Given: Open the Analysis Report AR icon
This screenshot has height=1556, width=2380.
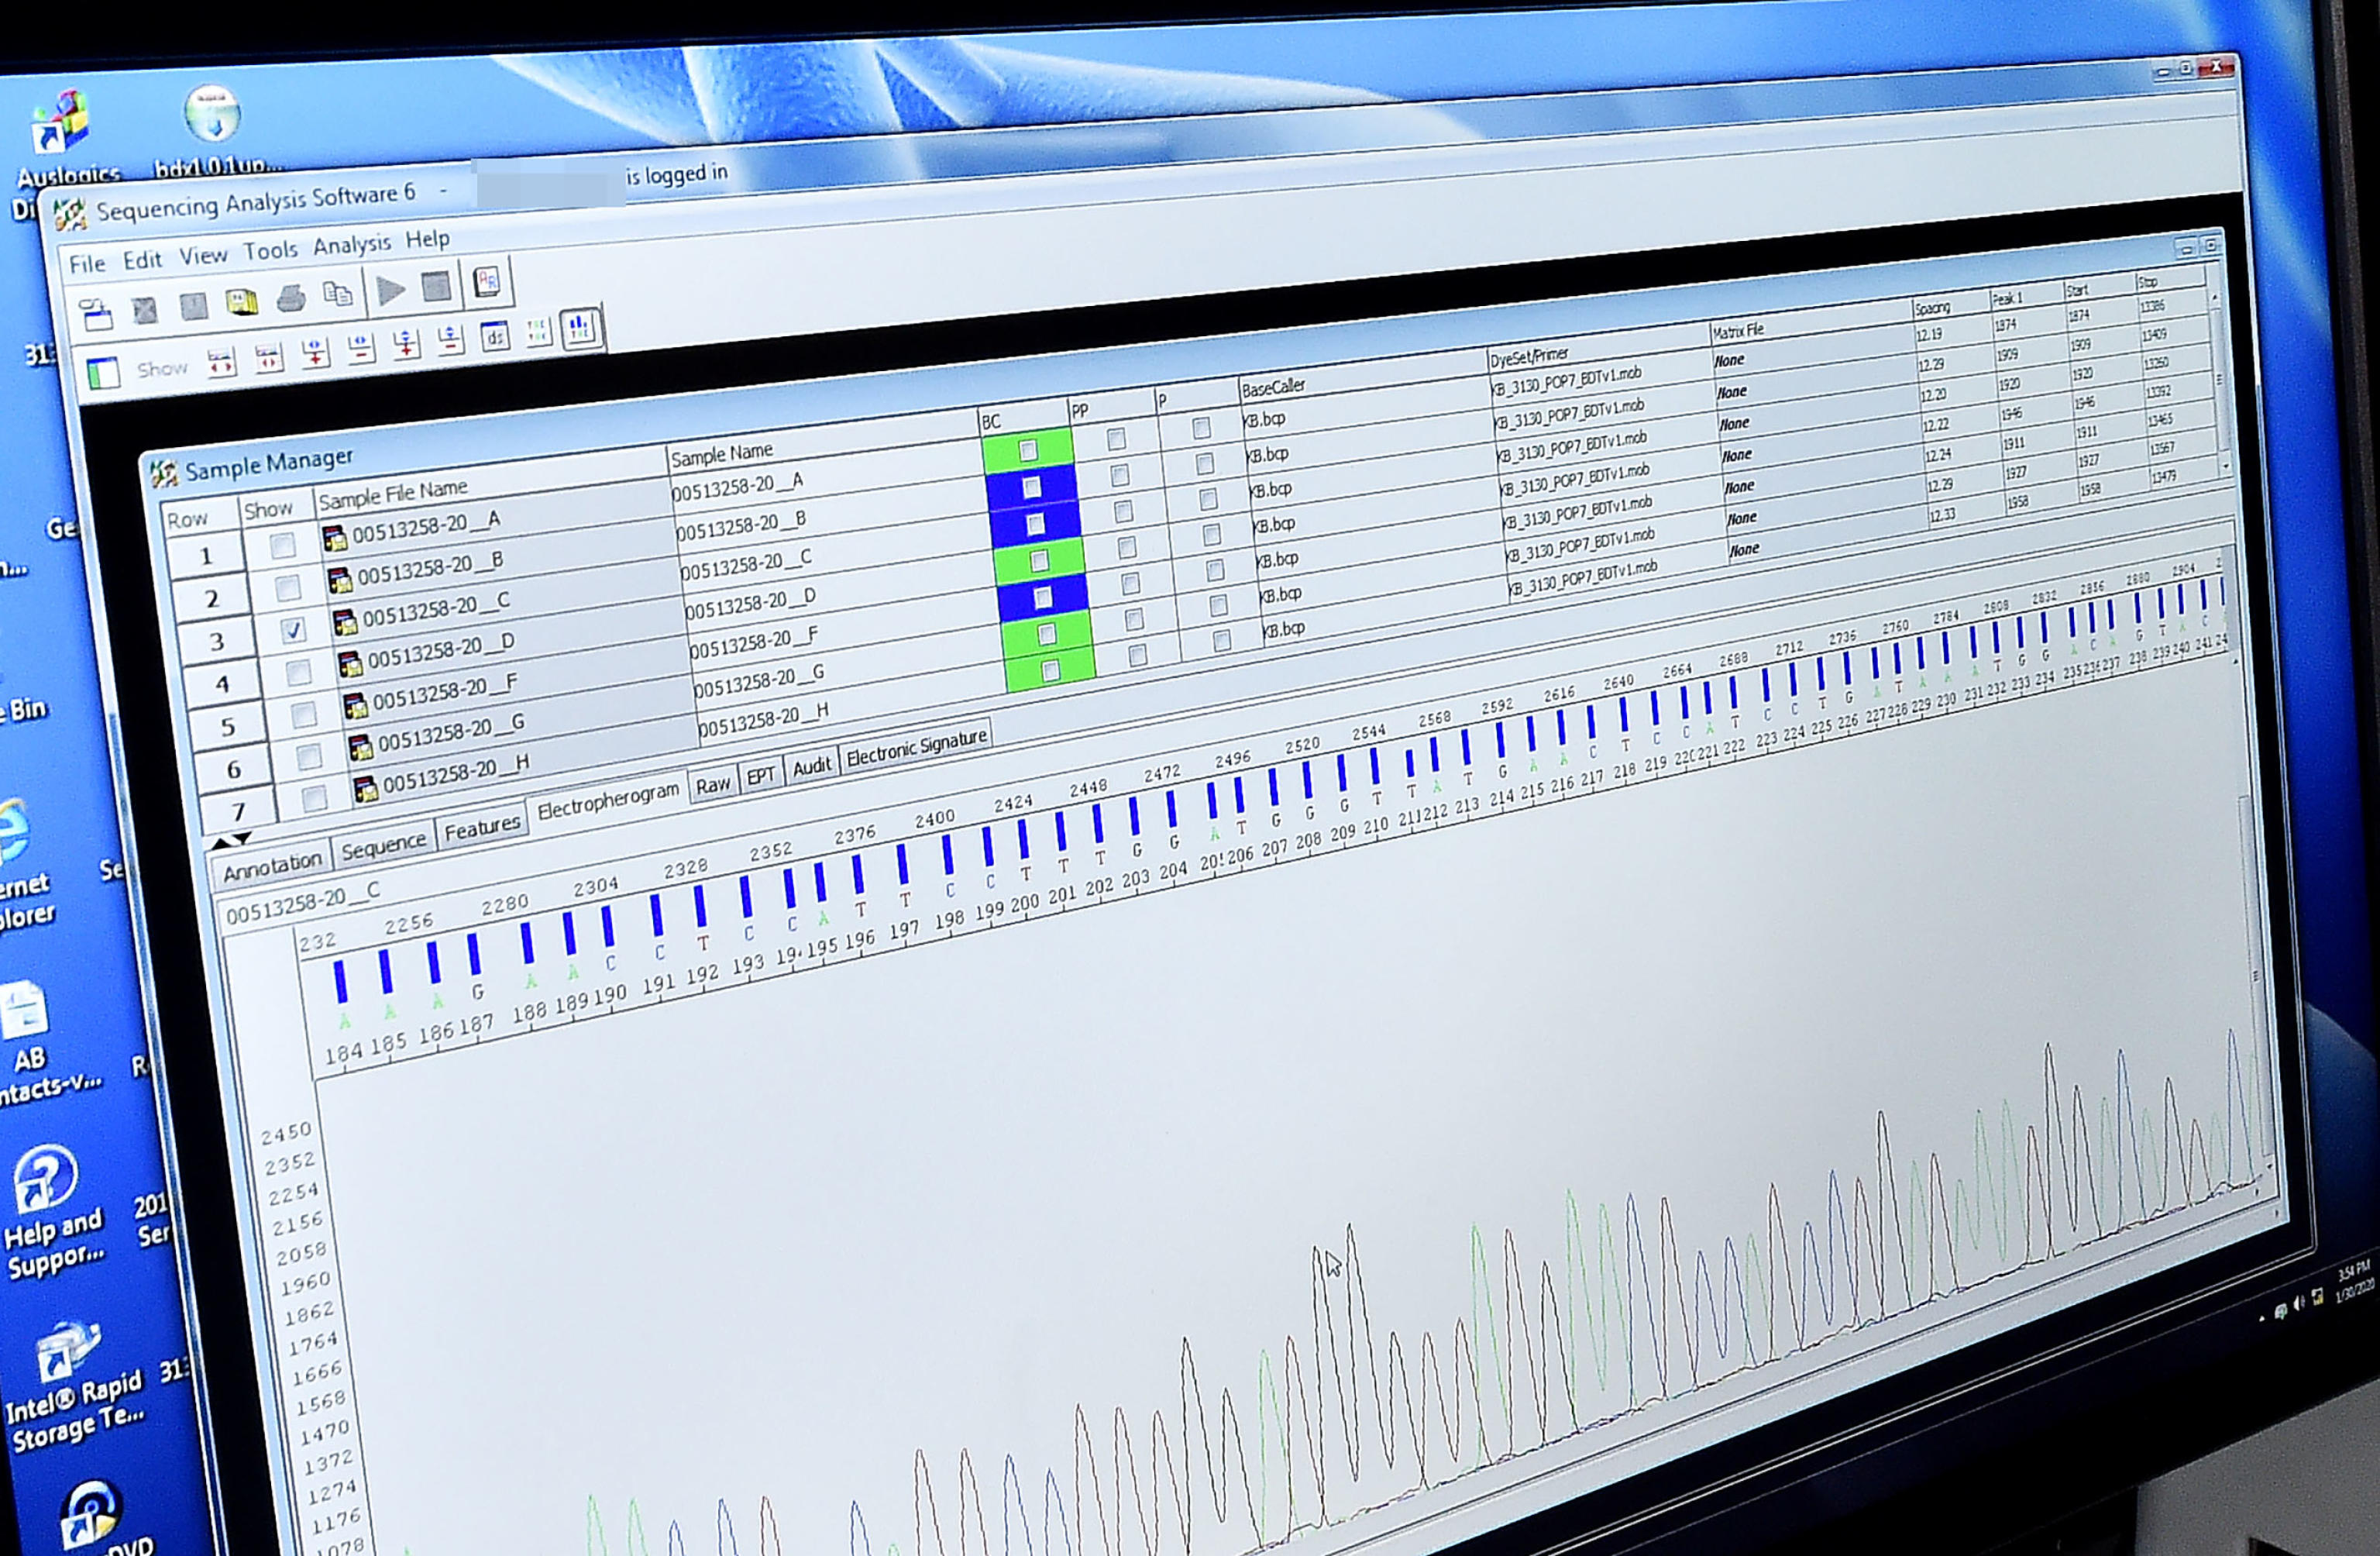Looking at the screenshot, I should pyautogui.click(x=487, y=282).
